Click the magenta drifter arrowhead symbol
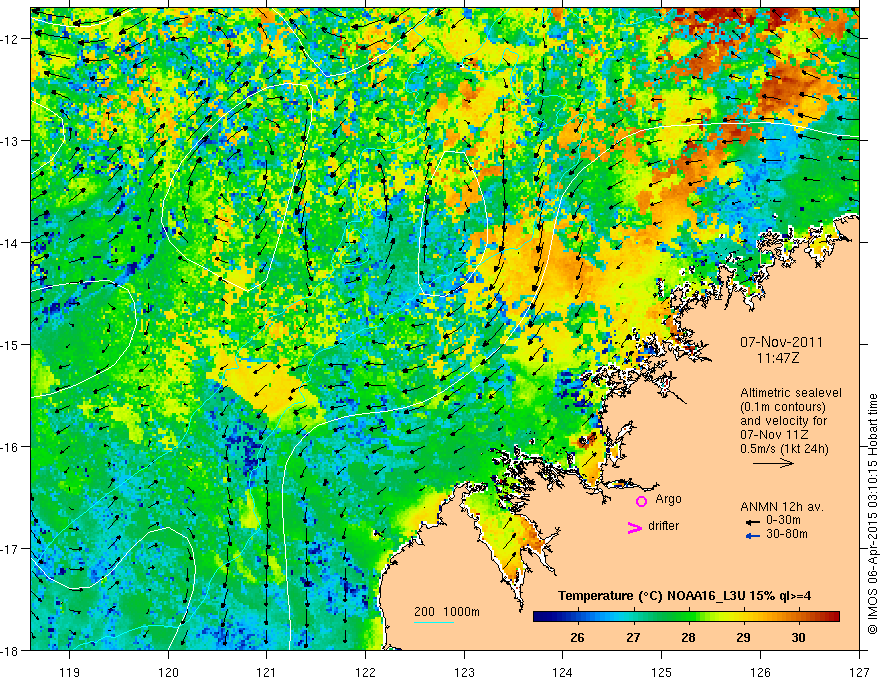Viewport: 880px width, 680px height. [634, 527]
